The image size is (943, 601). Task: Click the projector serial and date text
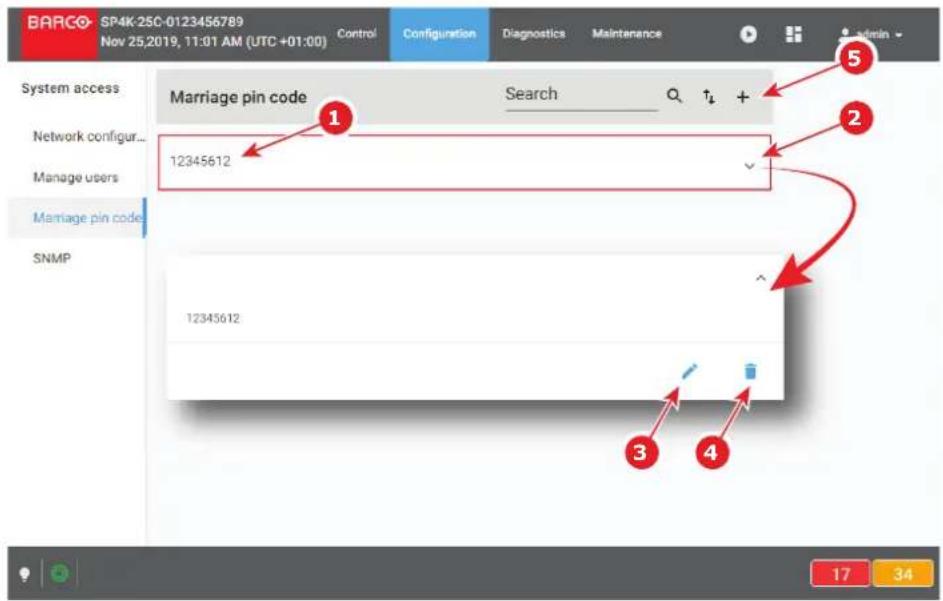(x=213, y=32)
